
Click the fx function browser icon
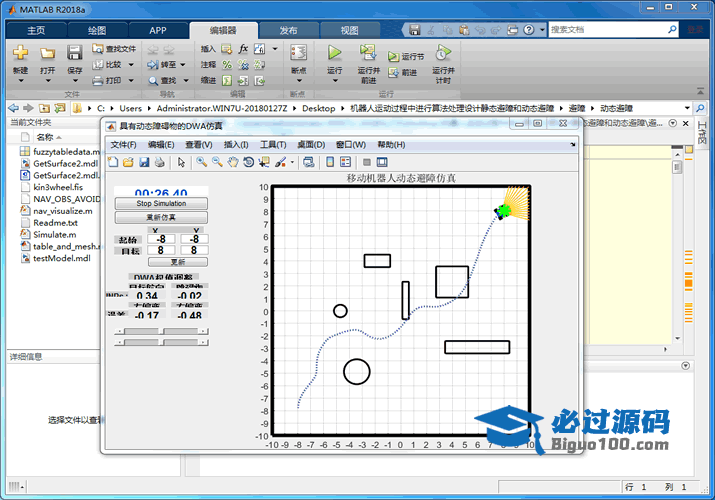(x=244, y=49)
